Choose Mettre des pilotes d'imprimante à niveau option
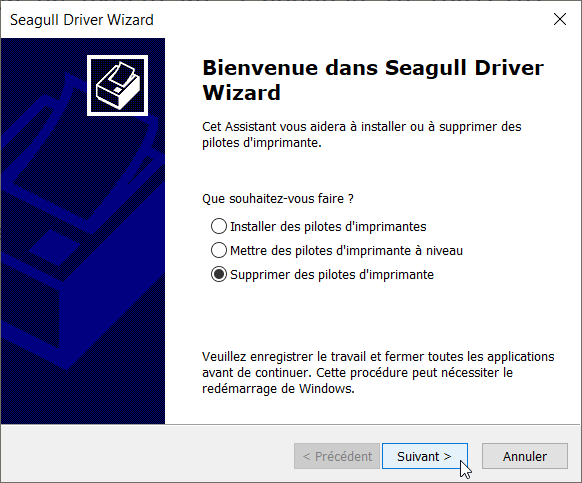This screenshot has width=582, height=483. tap(337, 251)
